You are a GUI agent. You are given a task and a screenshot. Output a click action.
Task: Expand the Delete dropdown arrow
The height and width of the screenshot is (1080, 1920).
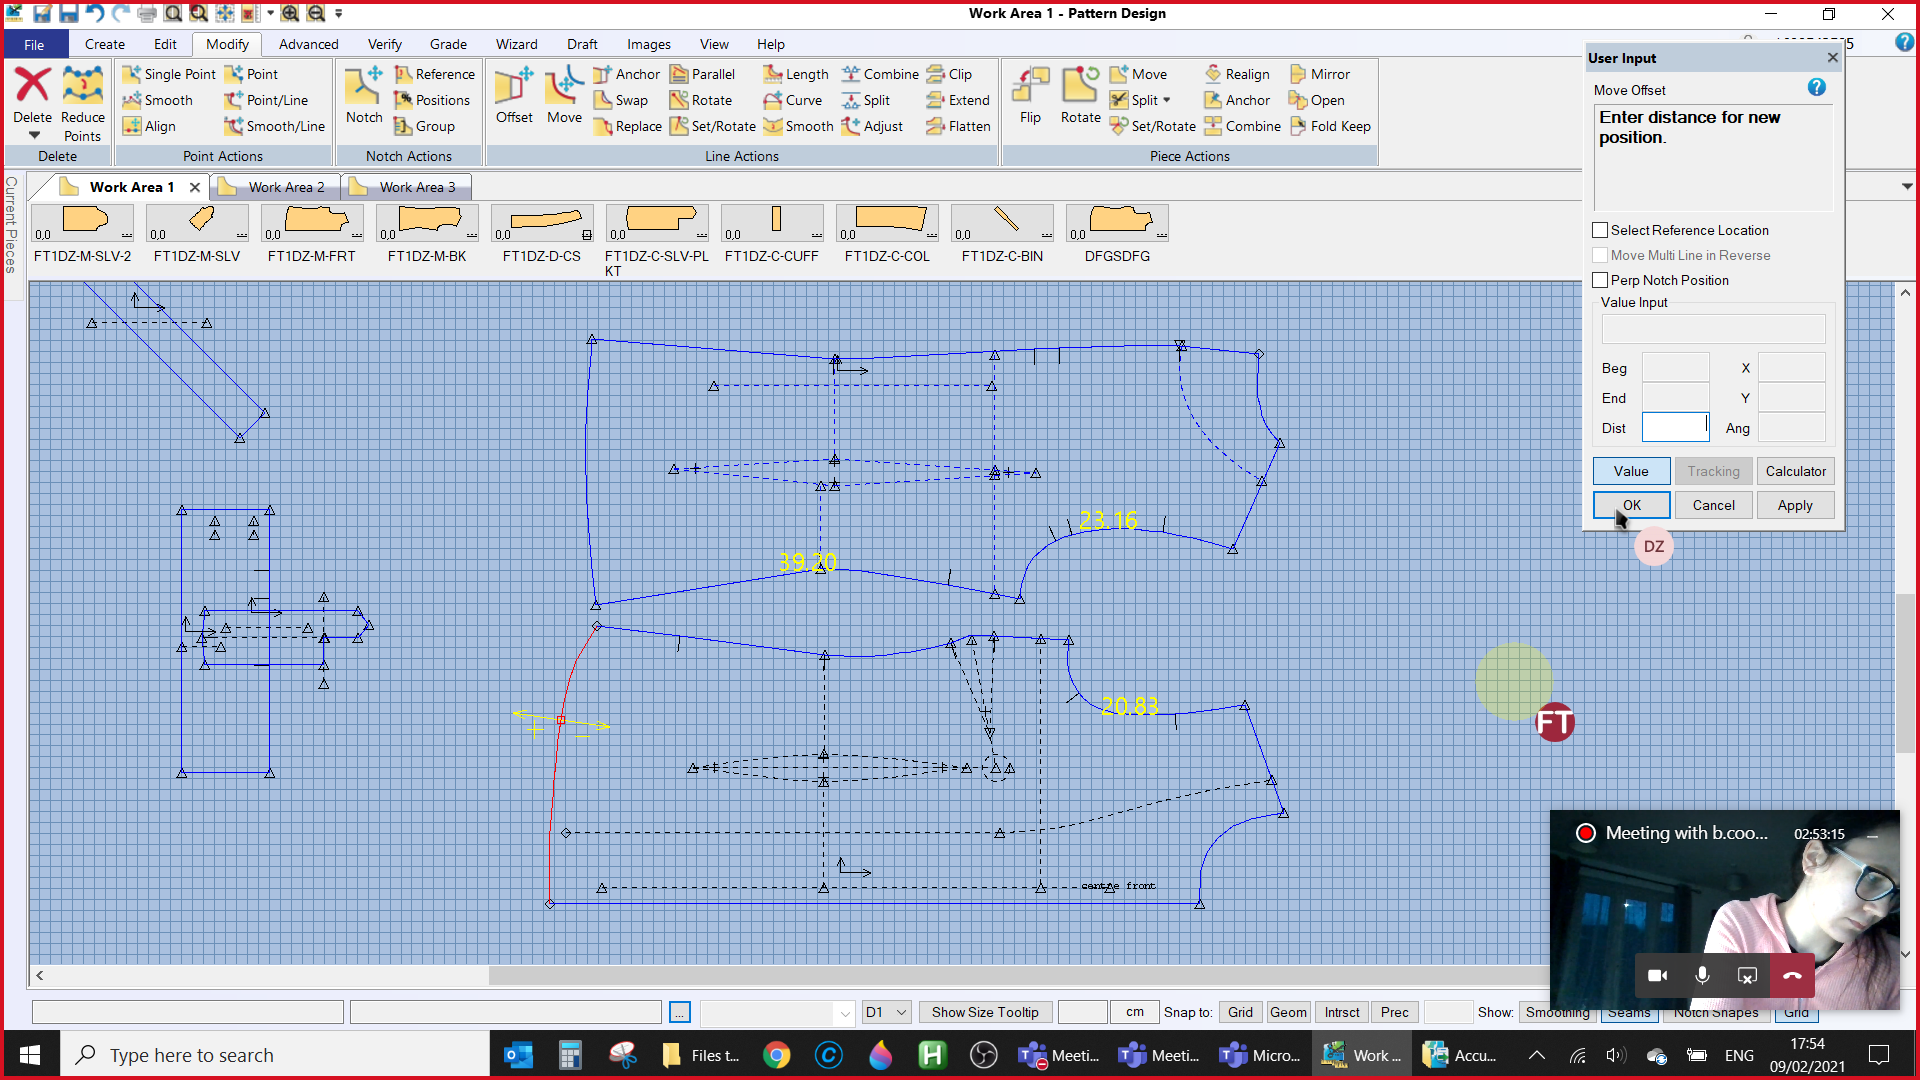[x=34, y=135]
